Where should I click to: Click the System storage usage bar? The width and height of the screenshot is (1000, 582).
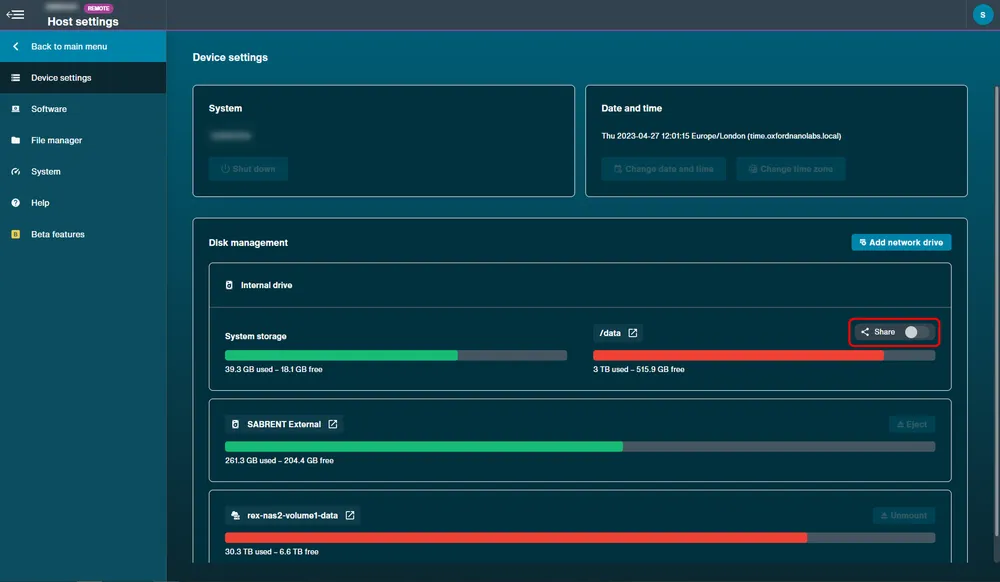click(395, 355)
